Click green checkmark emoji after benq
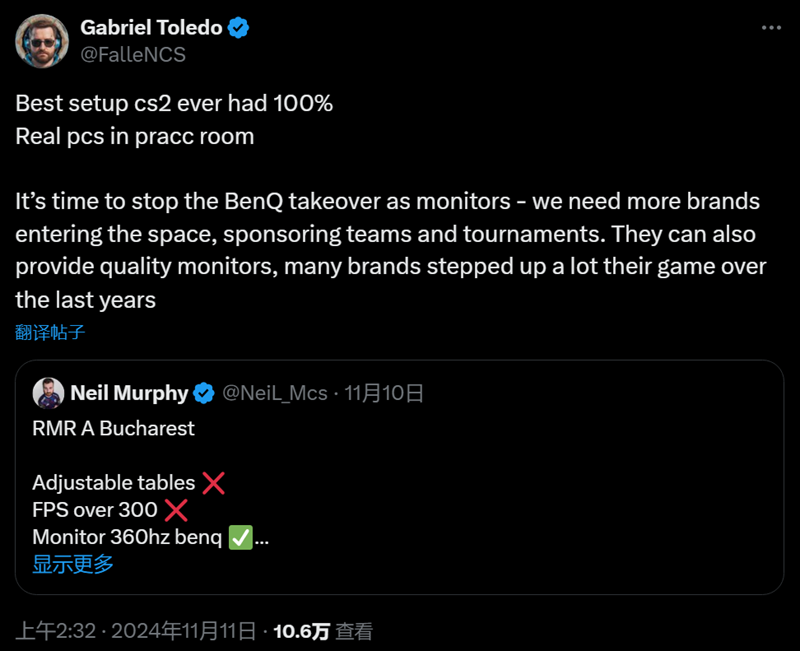 click(x=240, y=537)
